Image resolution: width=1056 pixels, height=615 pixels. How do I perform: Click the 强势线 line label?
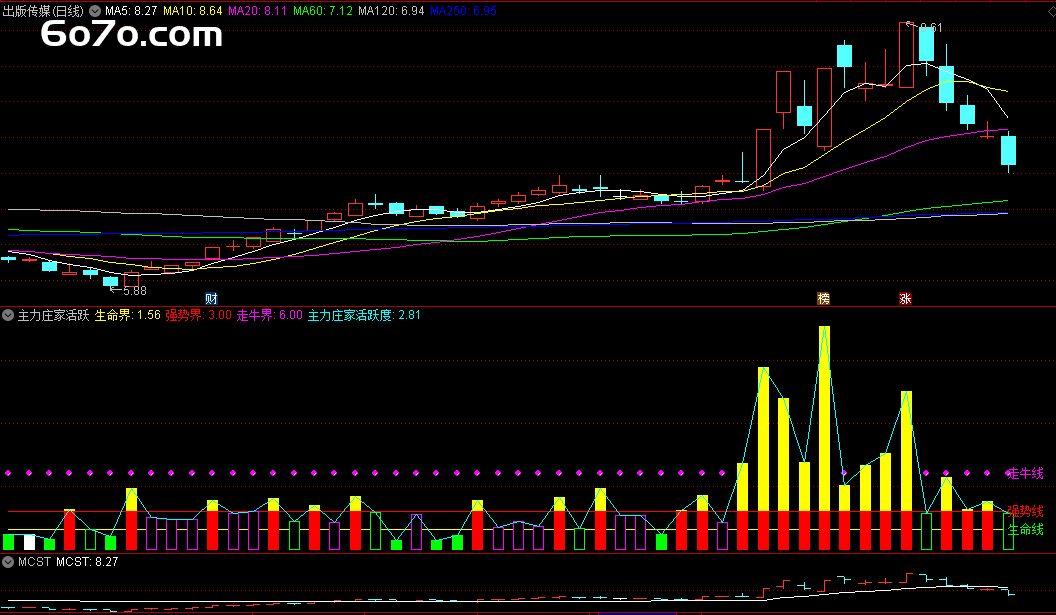[1025, 511]
